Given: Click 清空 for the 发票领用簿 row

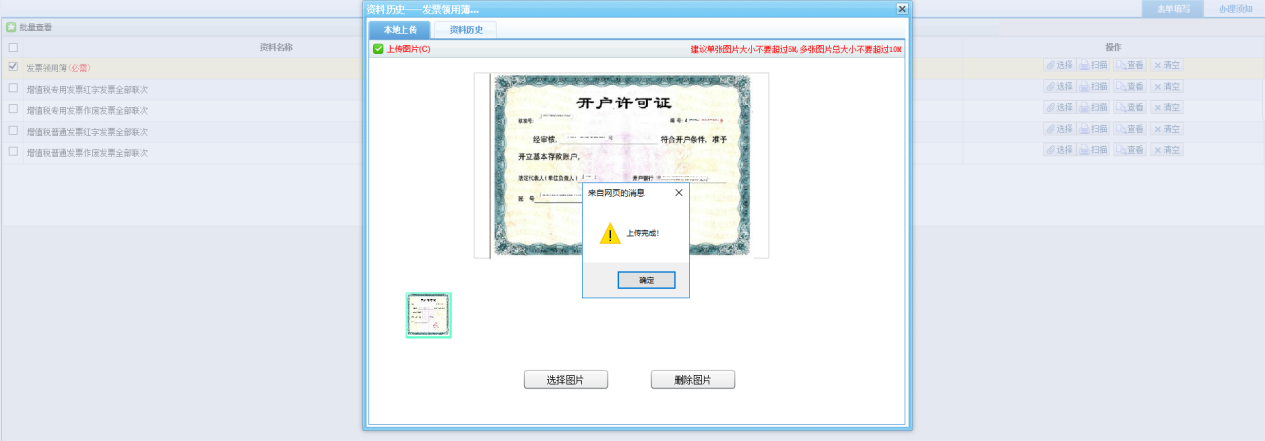Looking at the screenshot, I should [x=1166, y=65].
